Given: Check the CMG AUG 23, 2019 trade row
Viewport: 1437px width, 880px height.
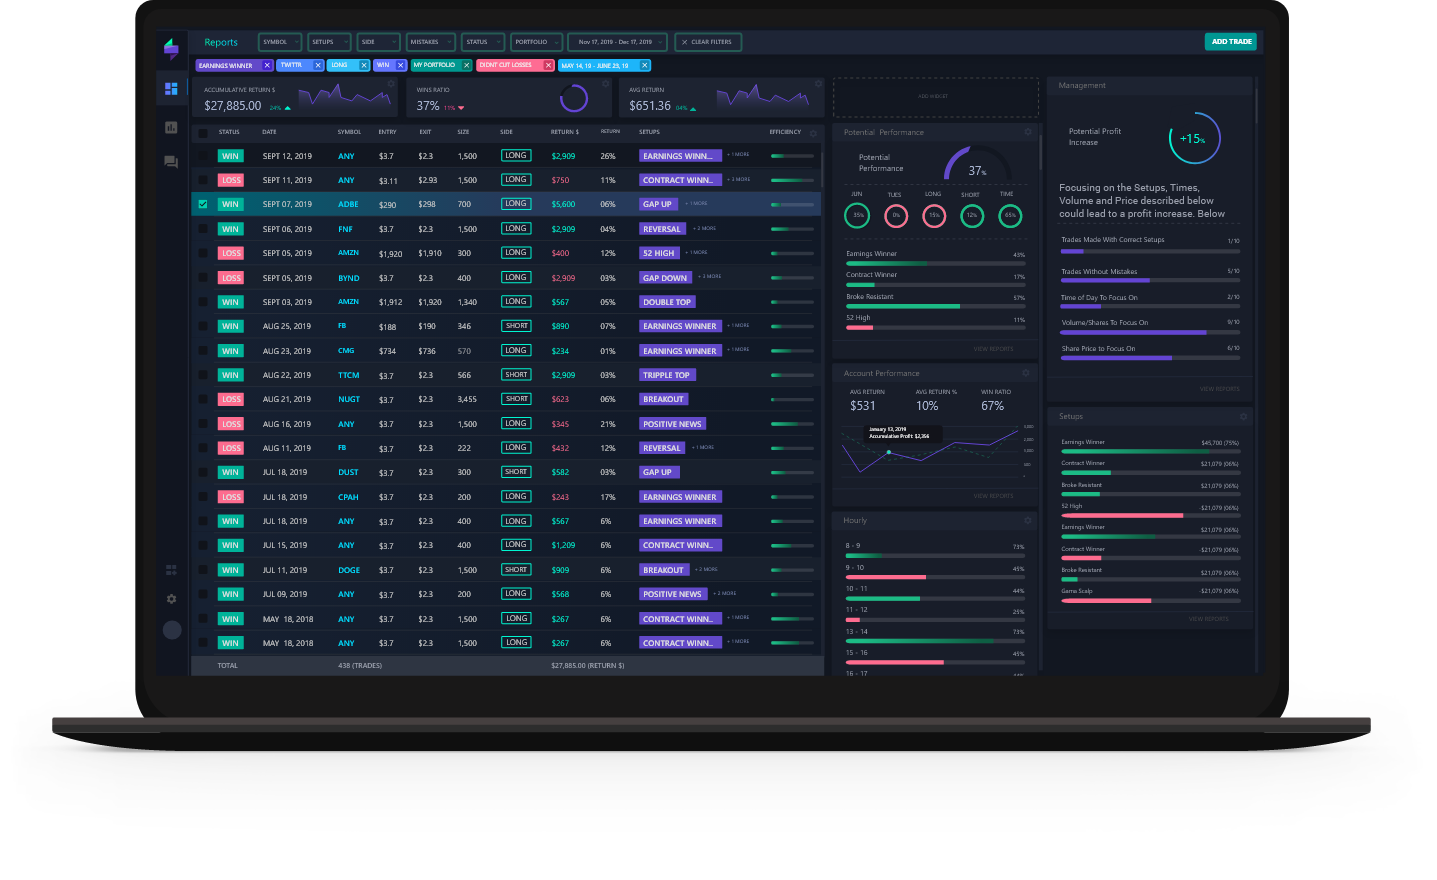Looking at the screenshot, I should pyautogui.click(x=203, y=351).
